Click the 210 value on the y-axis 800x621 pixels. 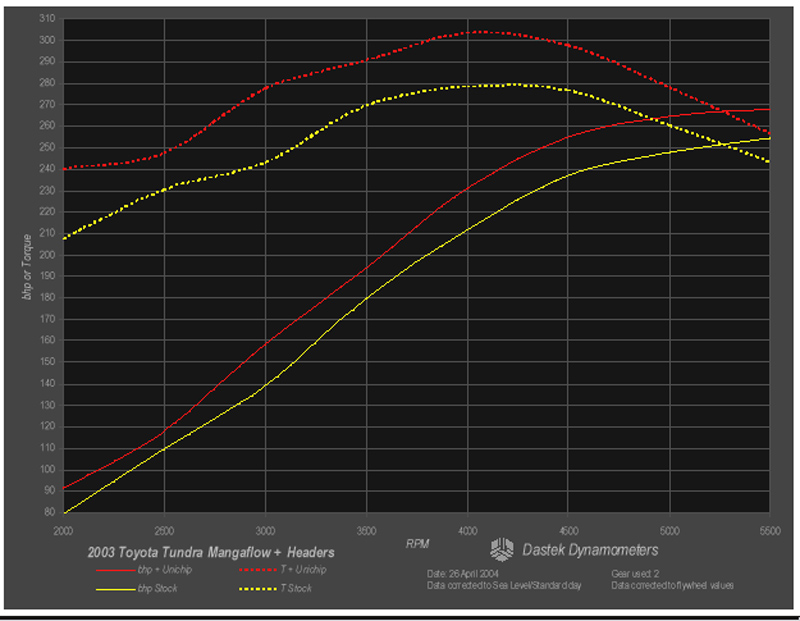[47, 233]
